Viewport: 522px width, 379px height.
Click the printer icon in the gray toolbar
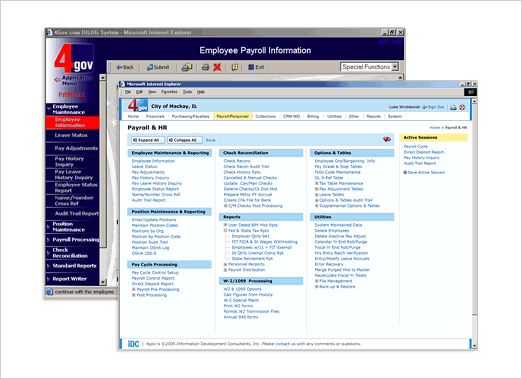205,67
